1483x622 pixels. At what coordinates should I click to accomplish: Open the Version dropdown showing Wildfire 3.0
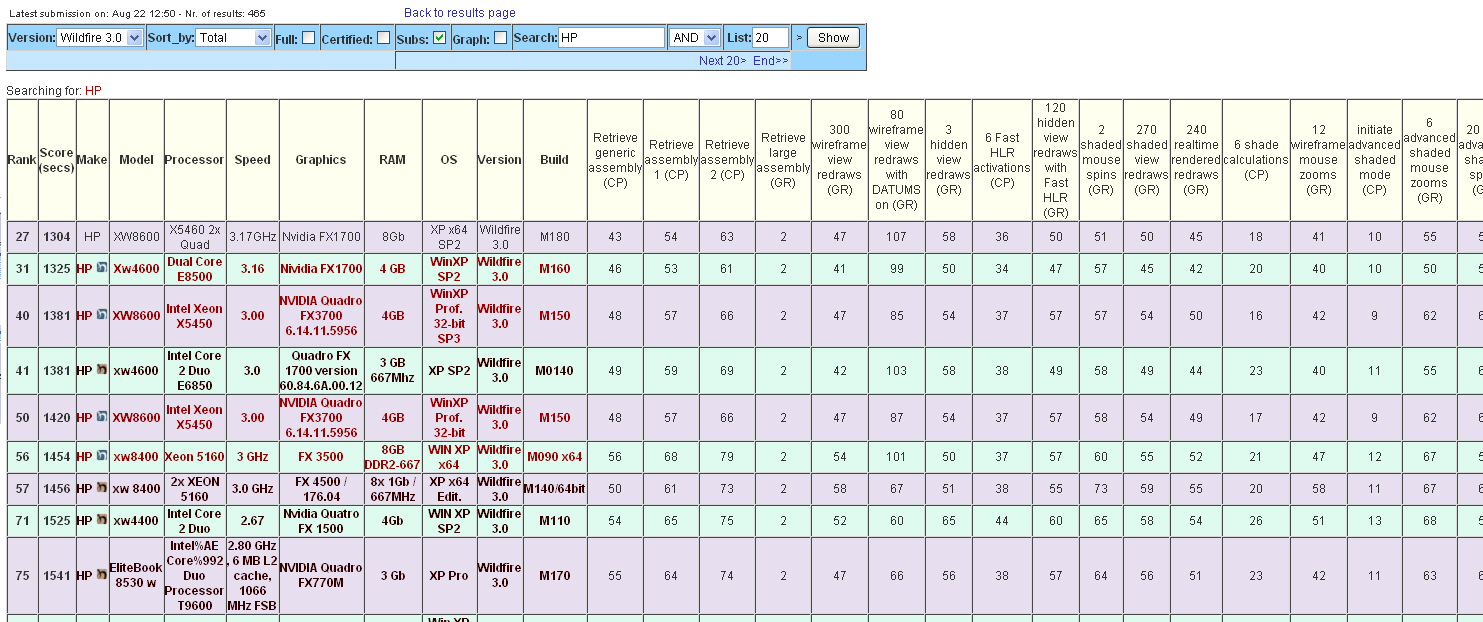tap(100, 38)
